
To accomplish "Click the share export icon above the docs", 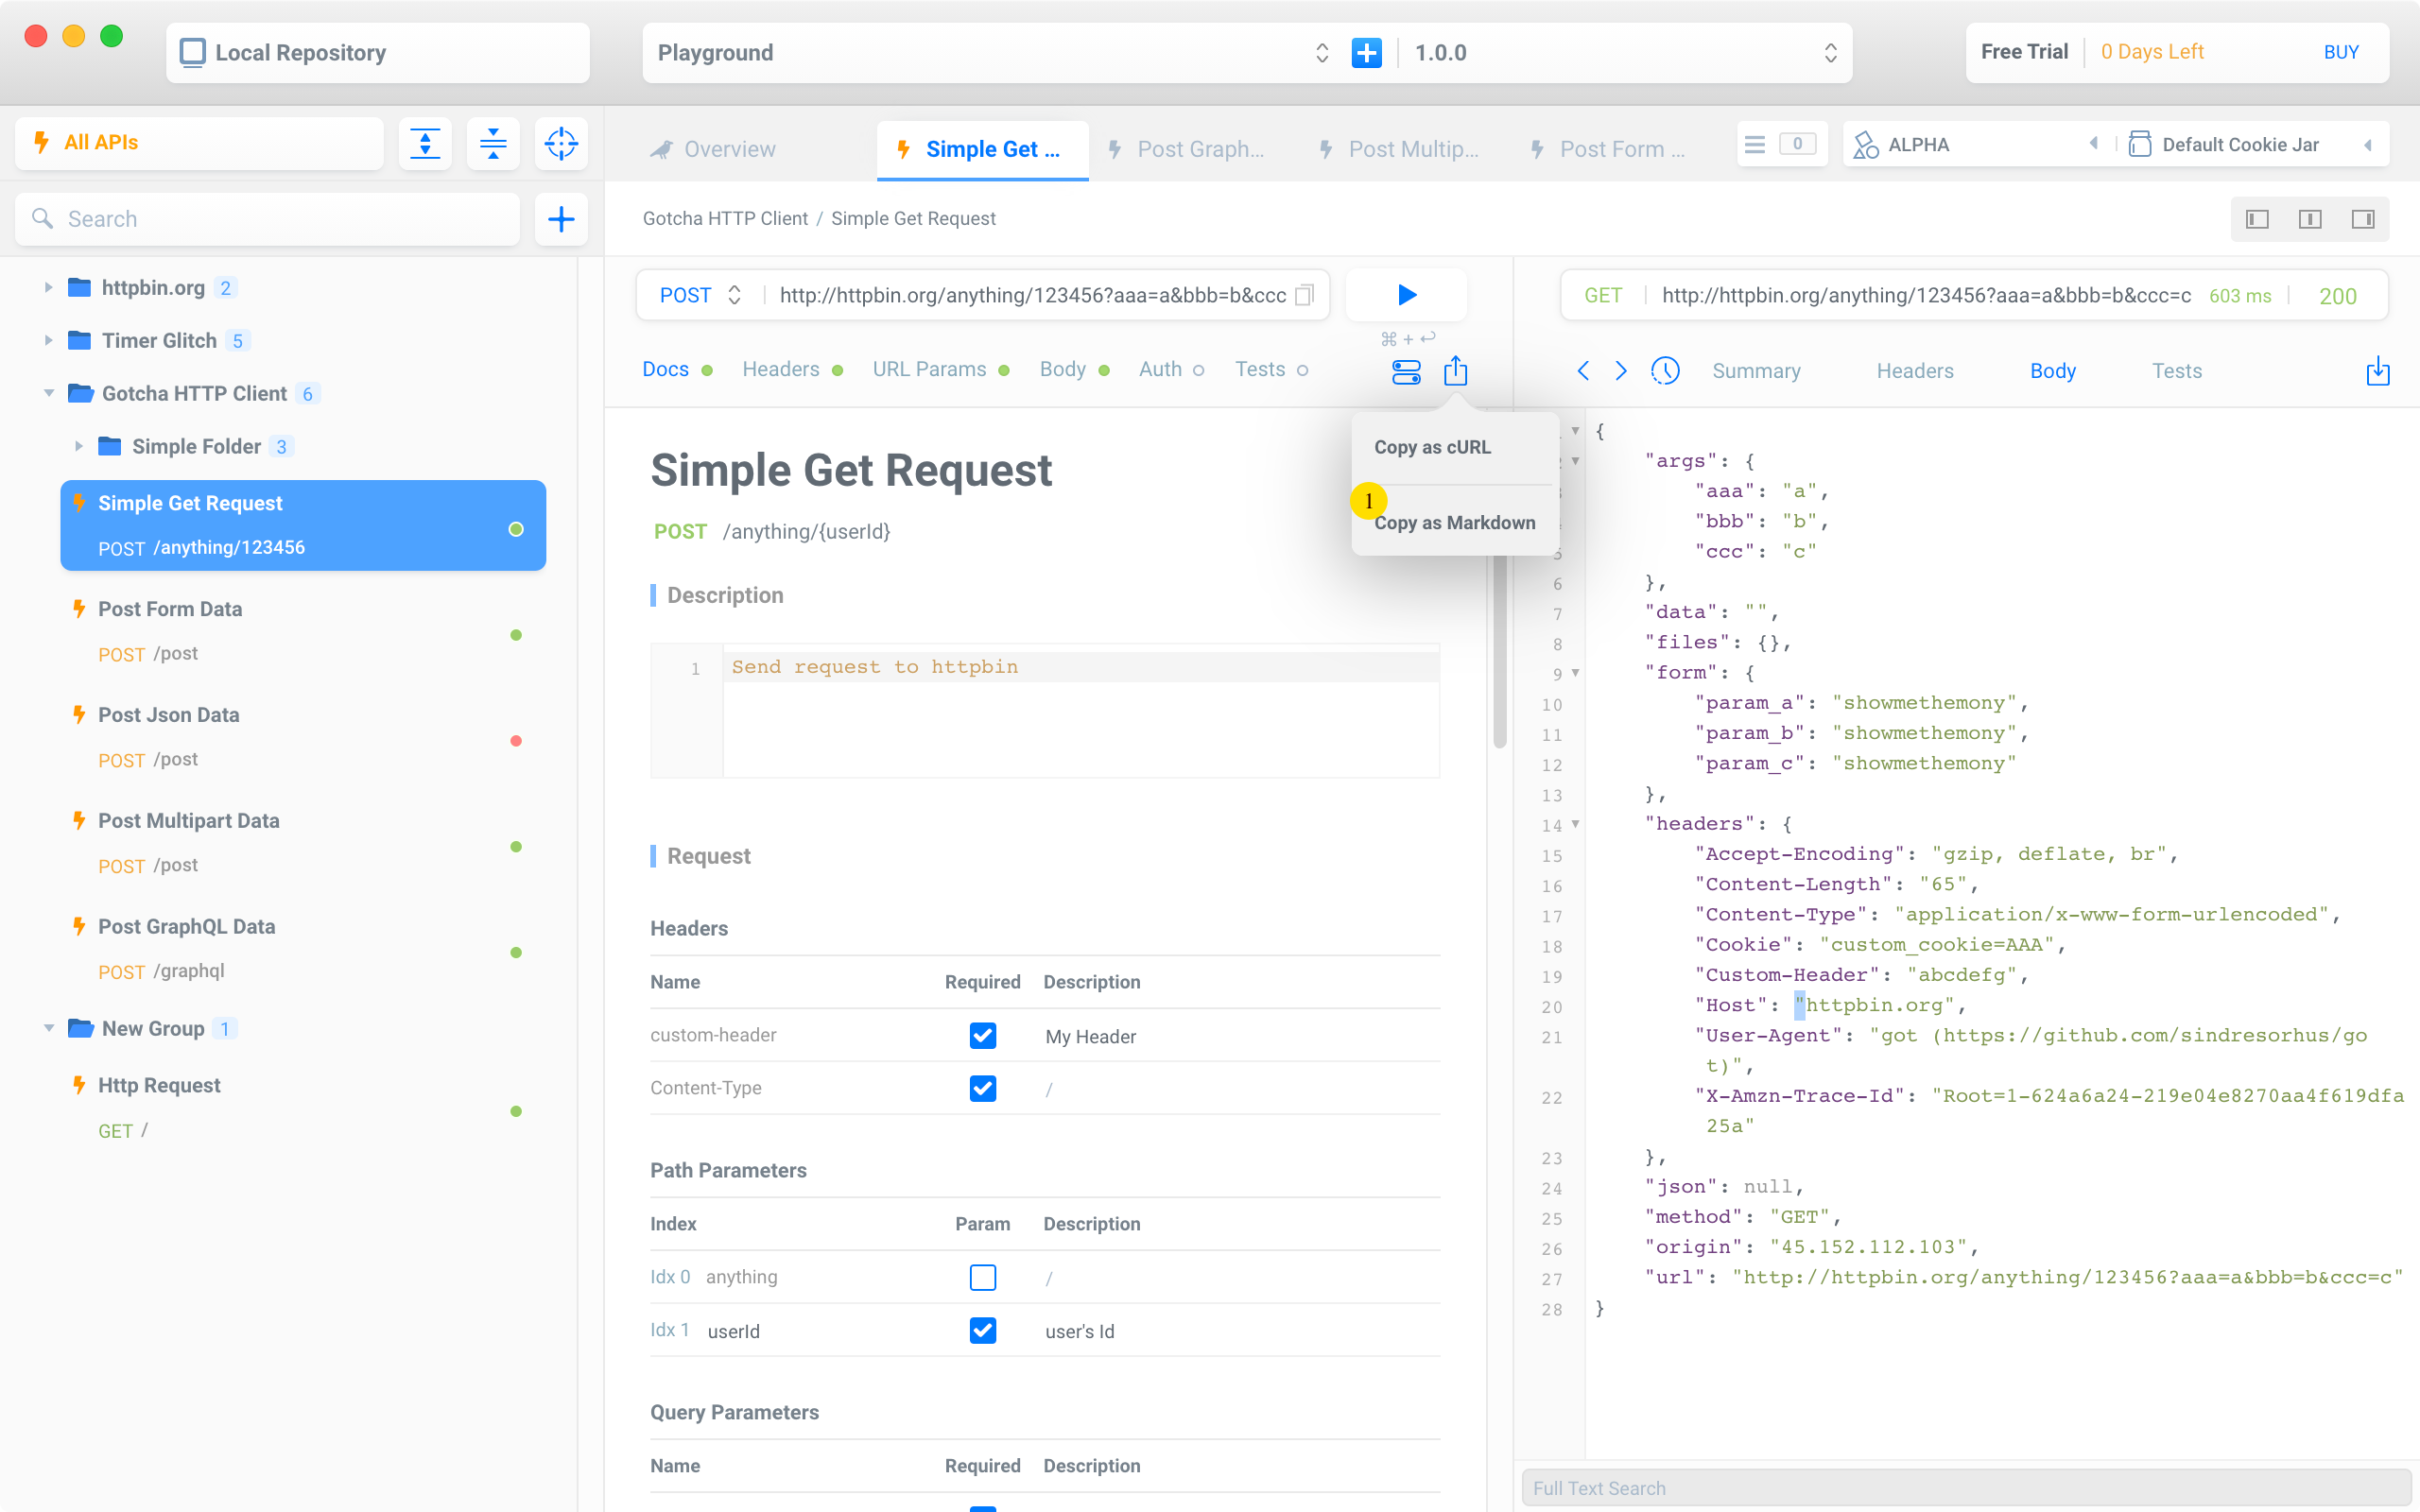I will [1455, 371].
